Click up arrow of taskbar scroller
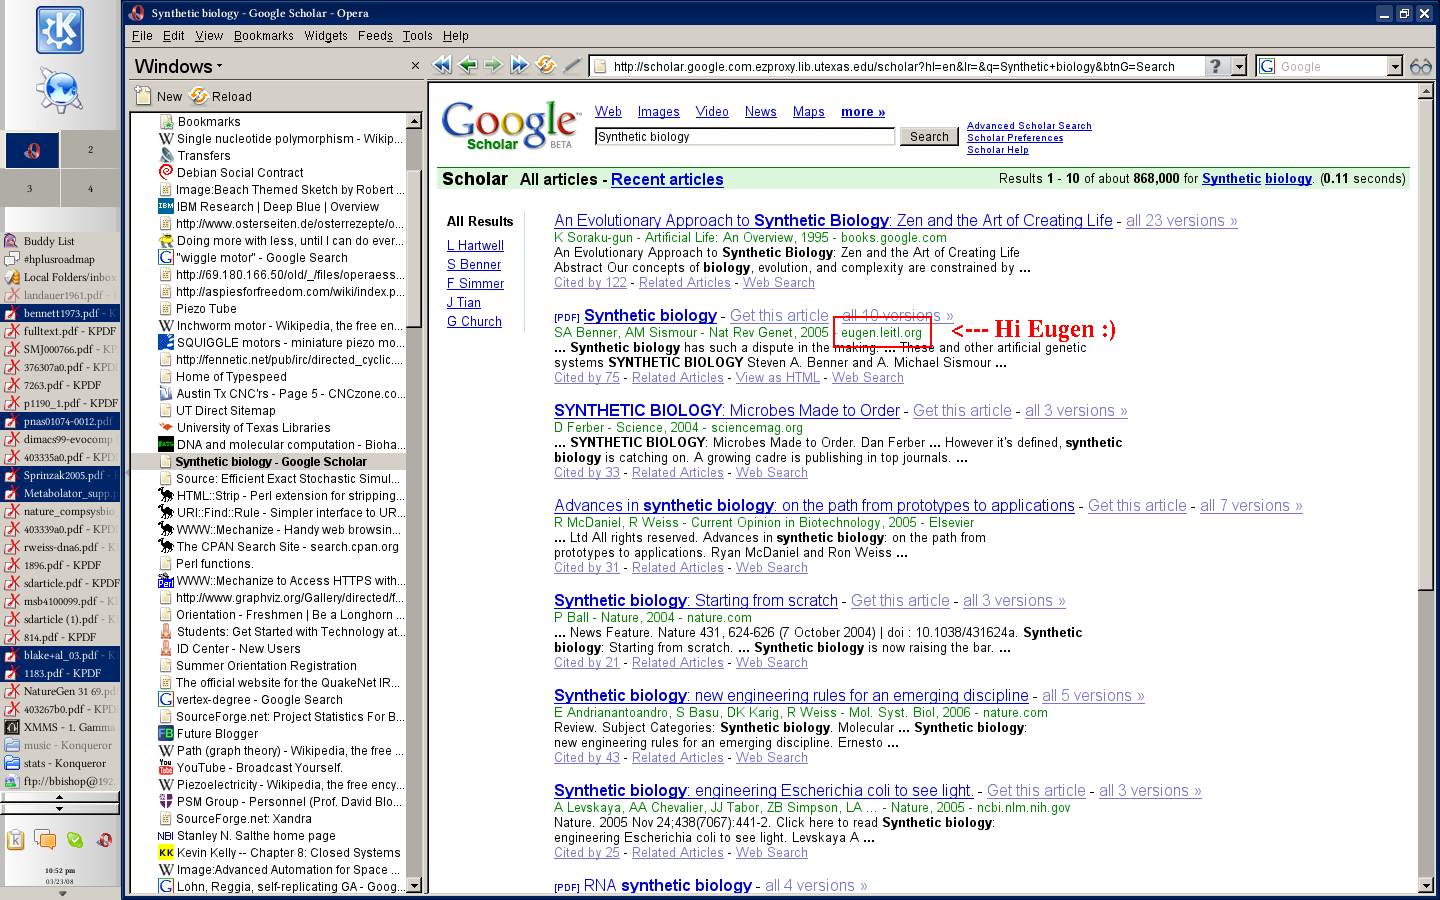Viewport: 1440px width, 900px height. [x=60, y=798]
